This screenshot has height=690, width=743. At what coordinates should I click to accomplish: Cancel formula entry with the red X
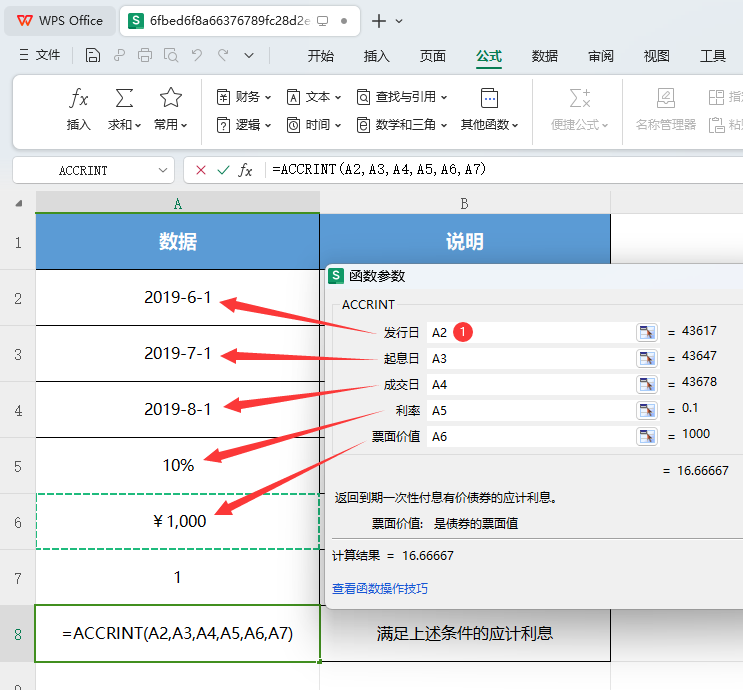[201, 170]
